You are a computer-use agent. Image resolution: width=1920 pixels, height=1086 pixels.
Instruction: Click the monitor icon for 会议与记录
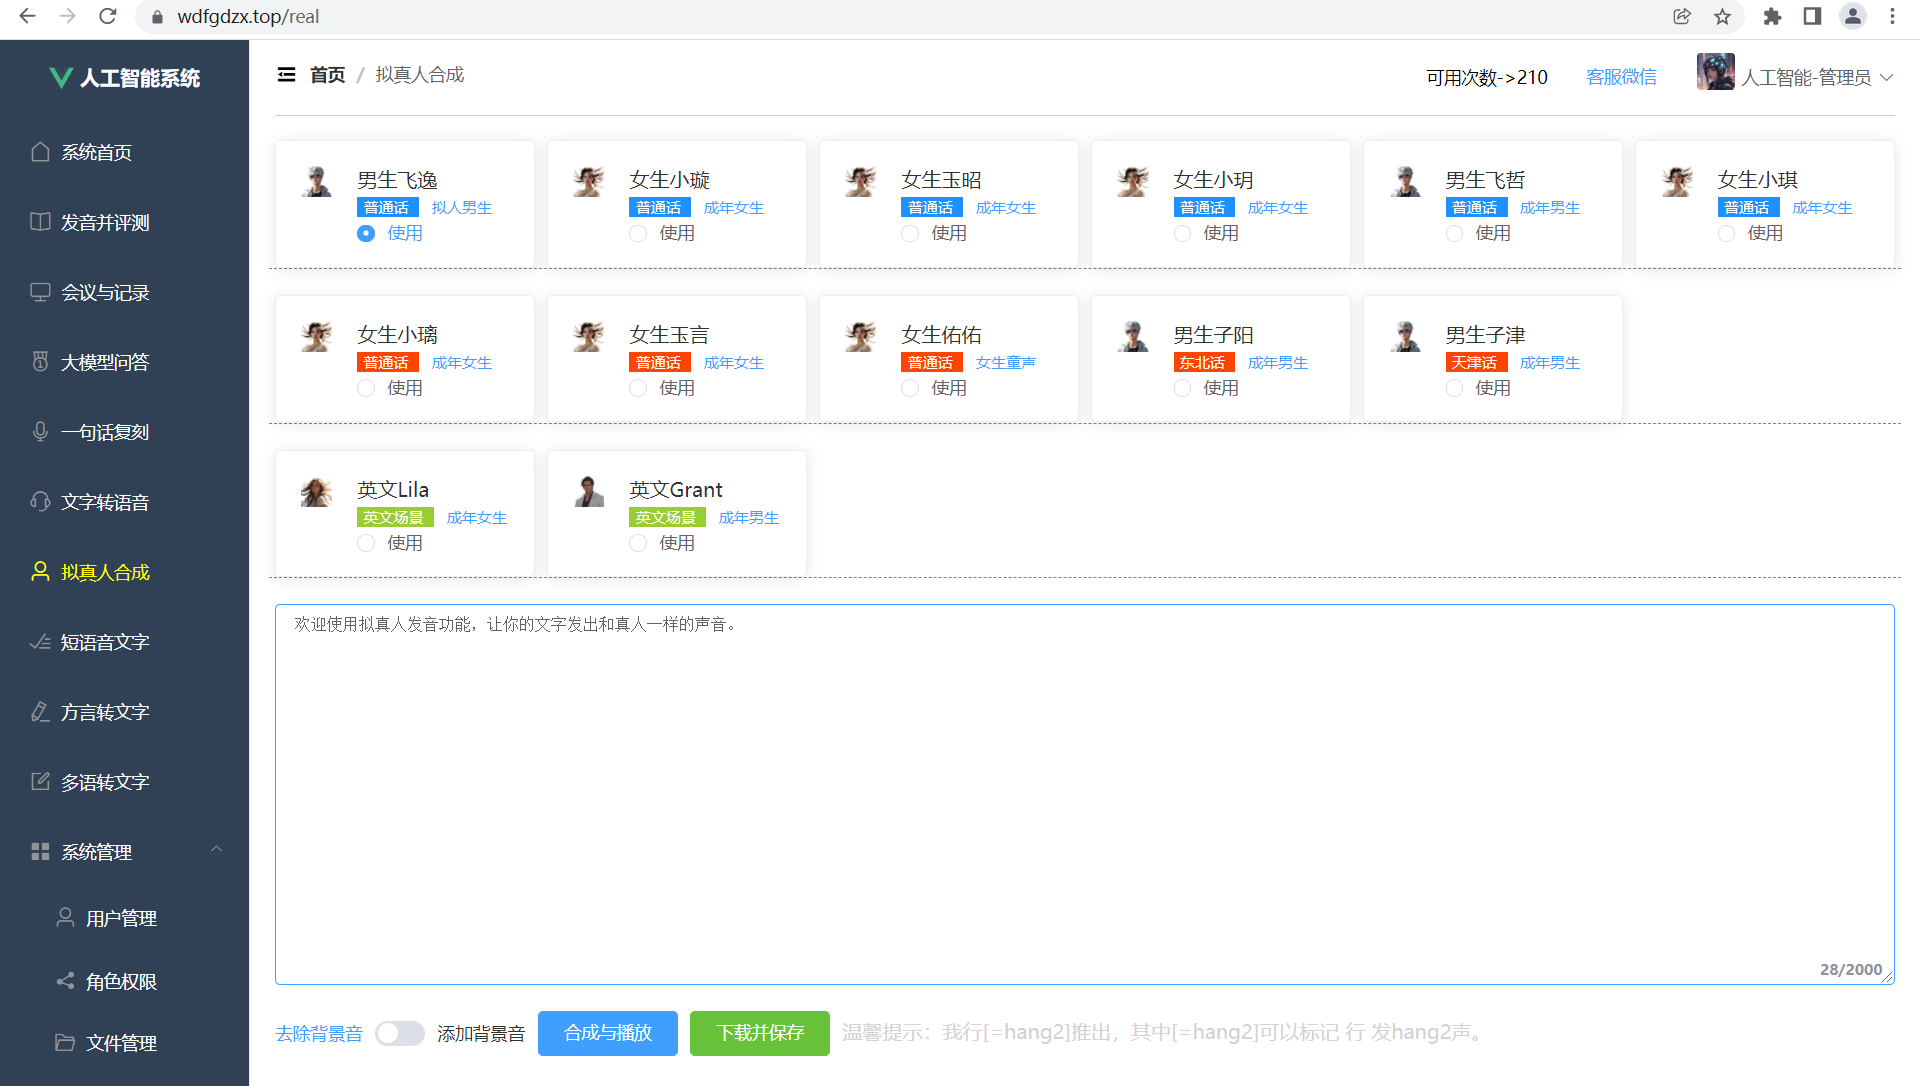pos(40,292)
